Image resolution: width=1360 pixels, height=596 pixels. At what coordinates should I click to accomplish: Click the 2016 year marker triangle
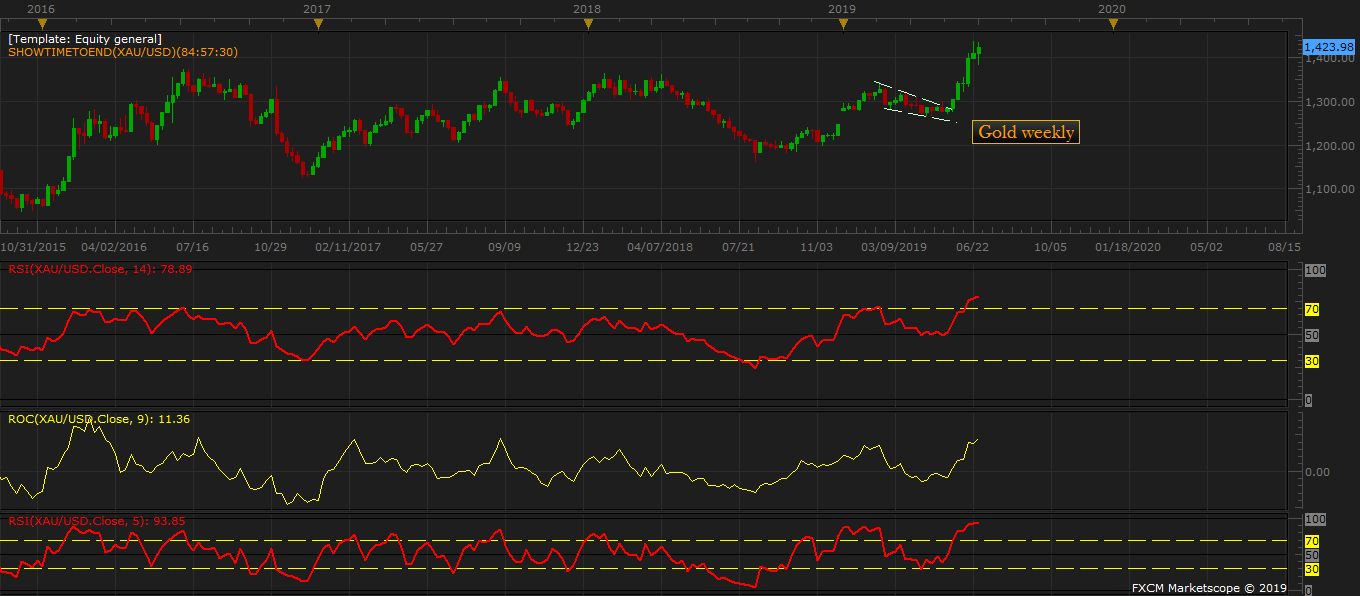point(42,24)
